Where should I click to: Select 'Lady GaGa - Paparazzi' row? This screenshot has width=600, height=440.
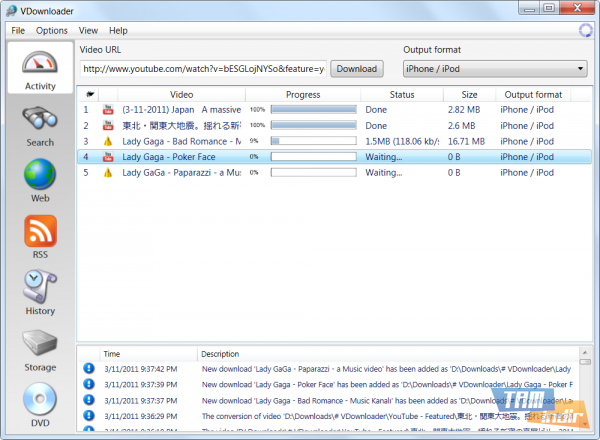click(x=335, y=173)
